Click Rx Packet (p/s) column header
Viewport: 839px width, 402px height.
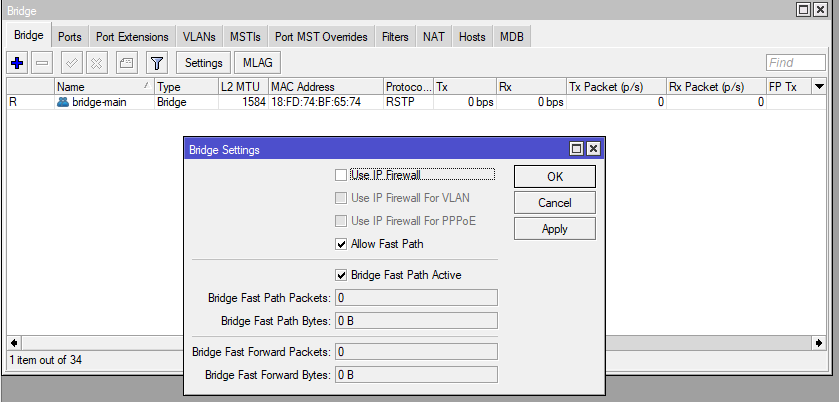click(716, 87)
